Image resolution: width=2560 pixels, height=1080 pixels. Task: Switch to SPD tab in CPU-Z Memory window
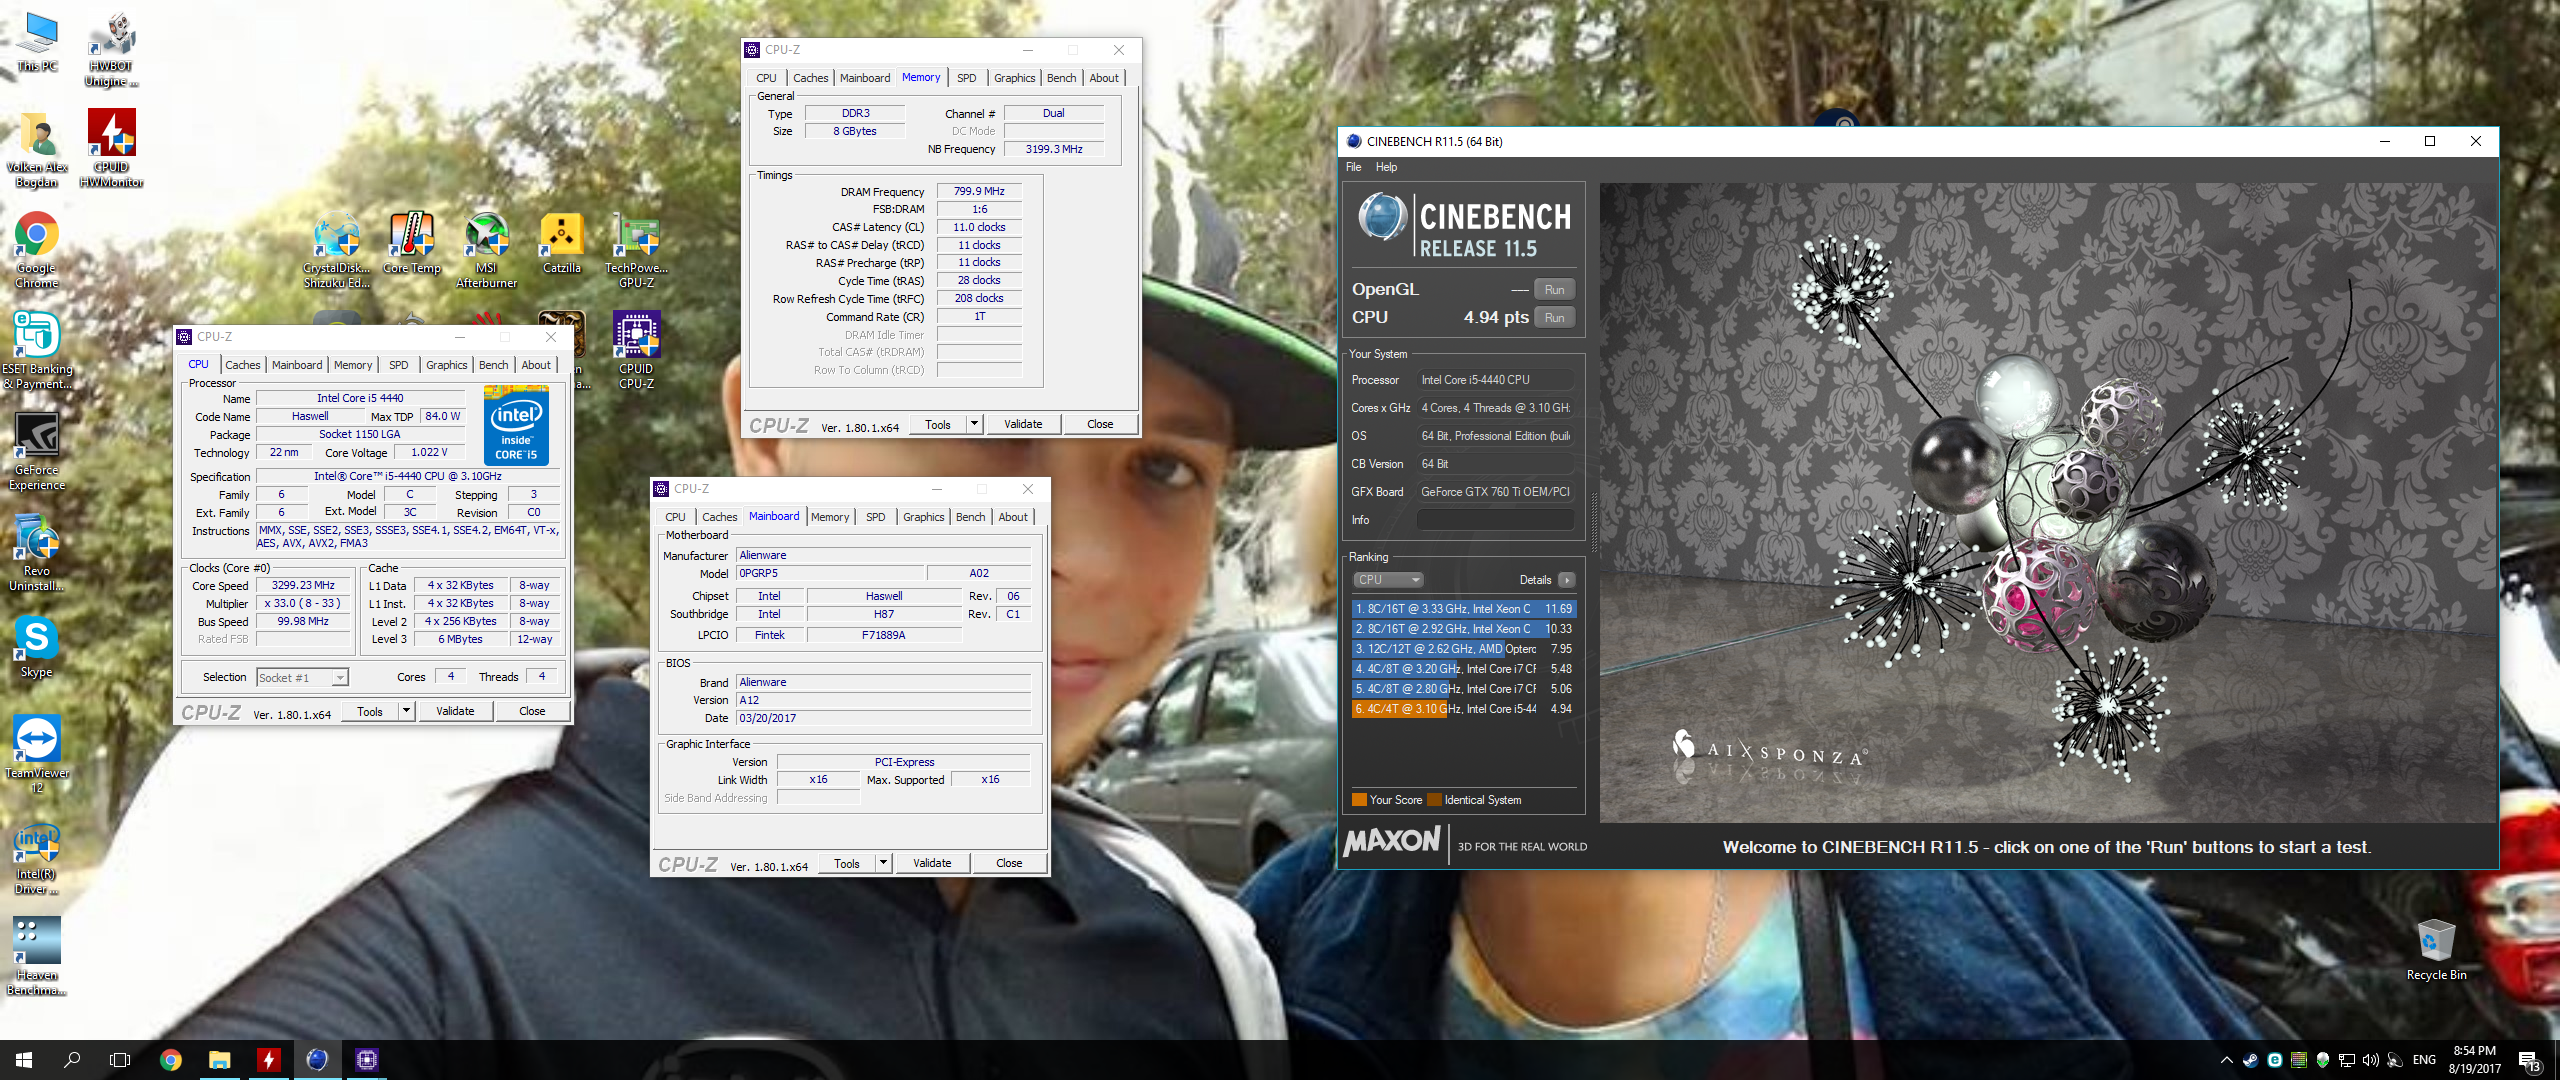966,78
